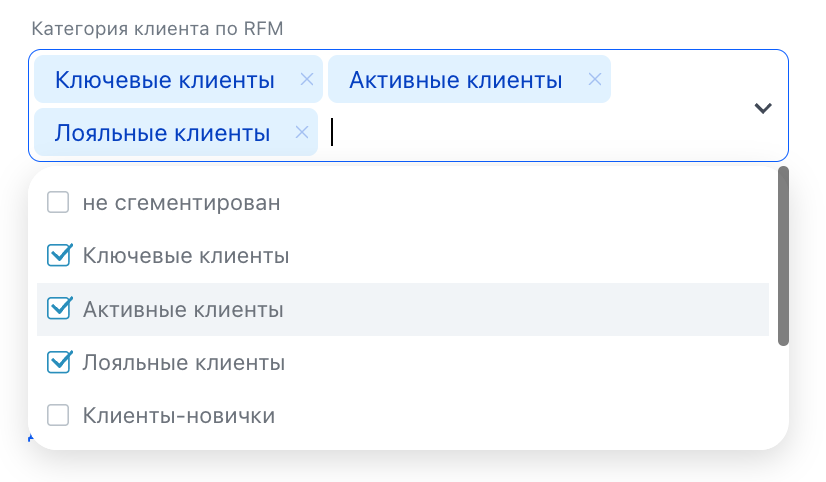Remove the Ключевые клиенты tag with its x
826x482 pixels.
click(306, 80)
